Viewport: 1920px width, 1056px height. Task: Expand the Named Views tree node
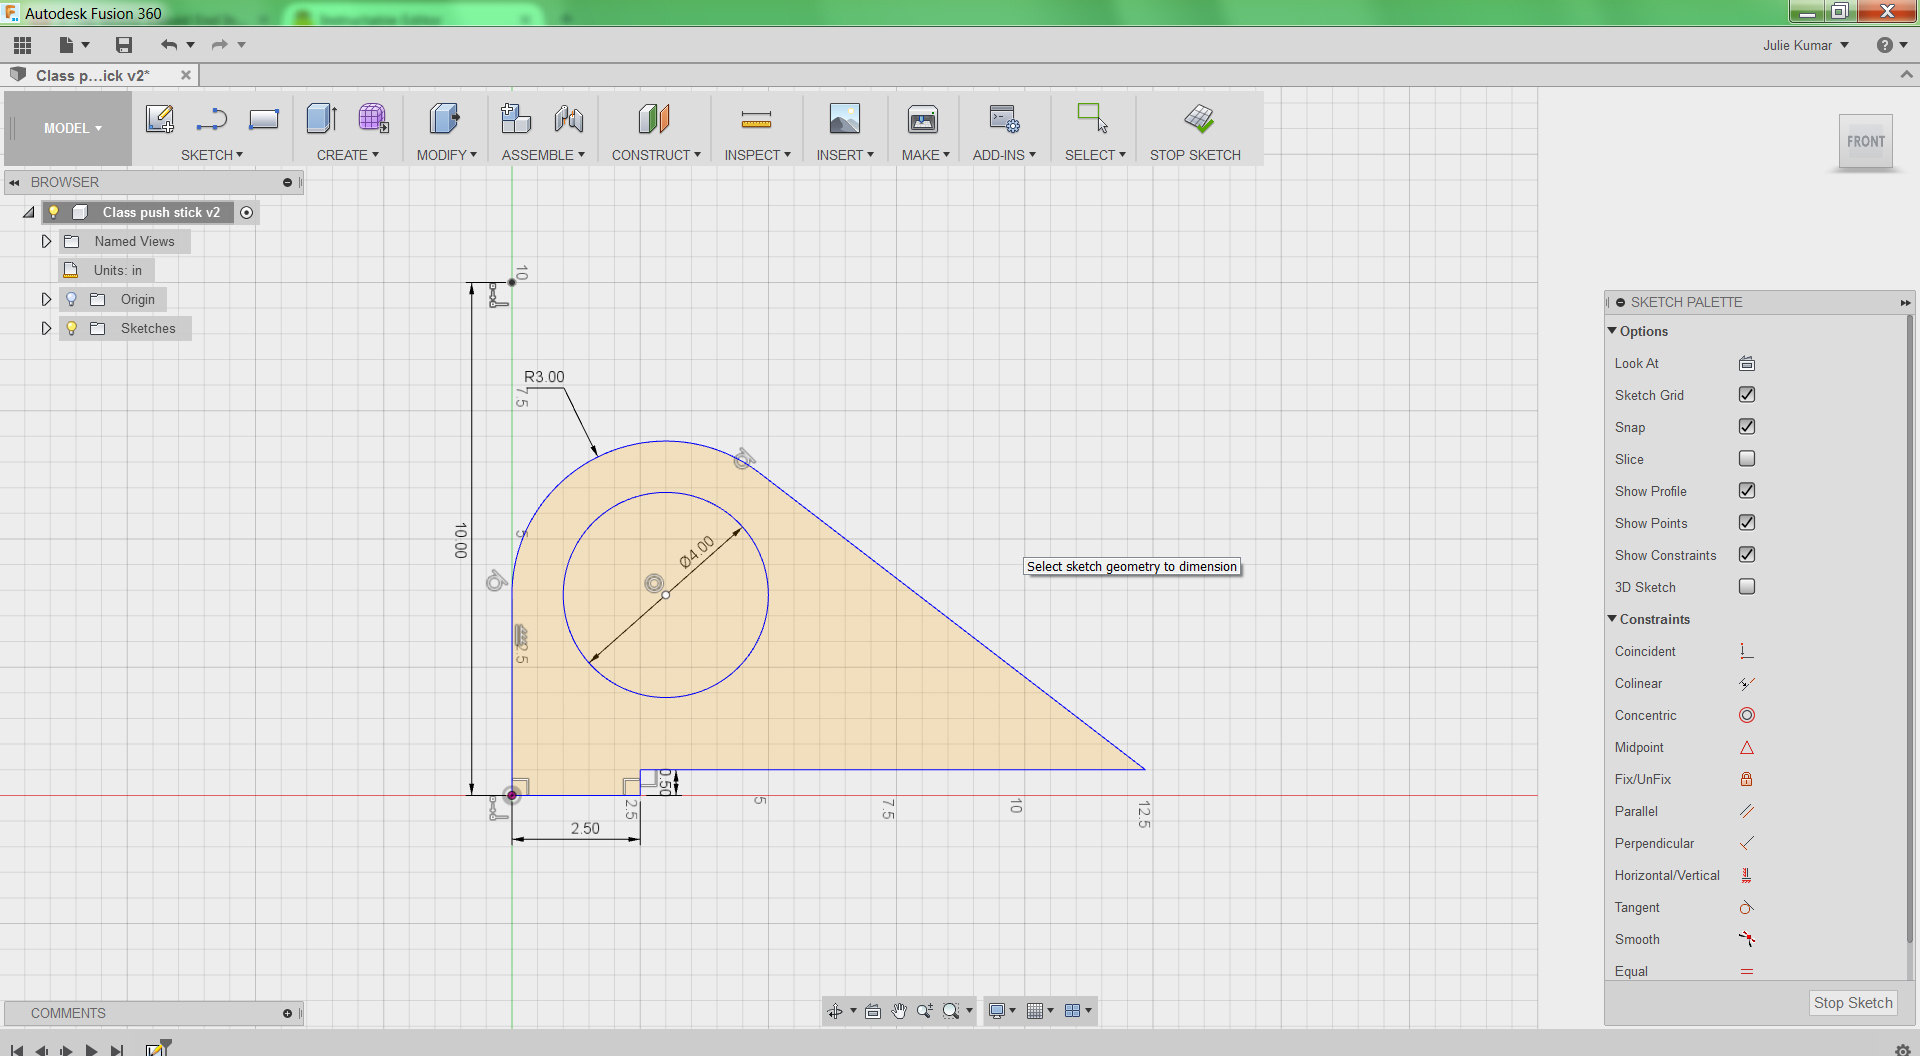(46, 241)
